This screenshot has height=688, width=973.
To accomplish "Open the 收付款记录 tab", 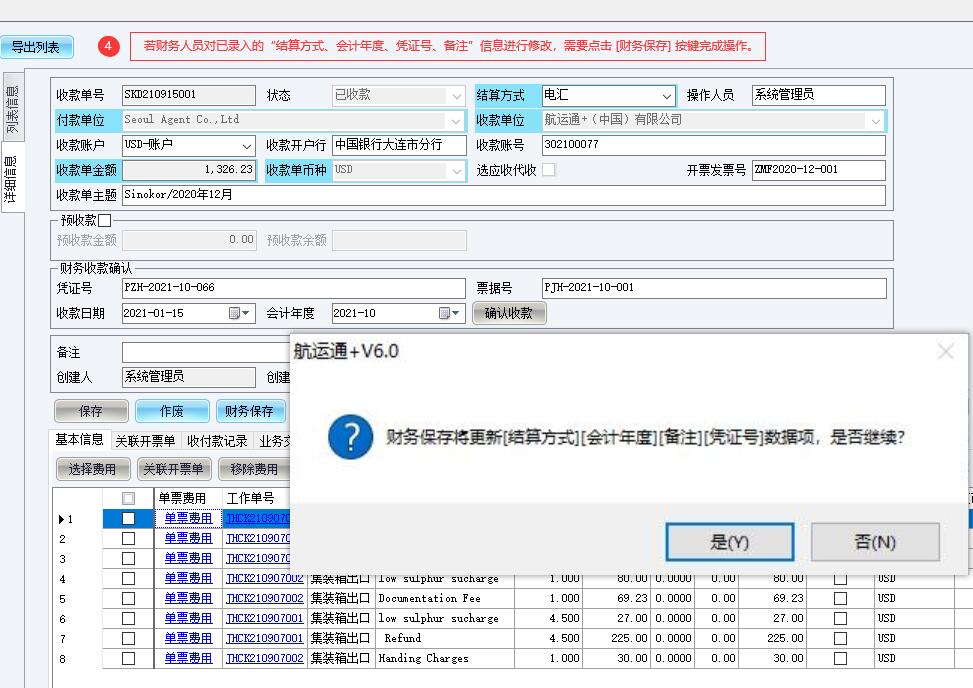I will pyautogui.click(x=217, y=441).
